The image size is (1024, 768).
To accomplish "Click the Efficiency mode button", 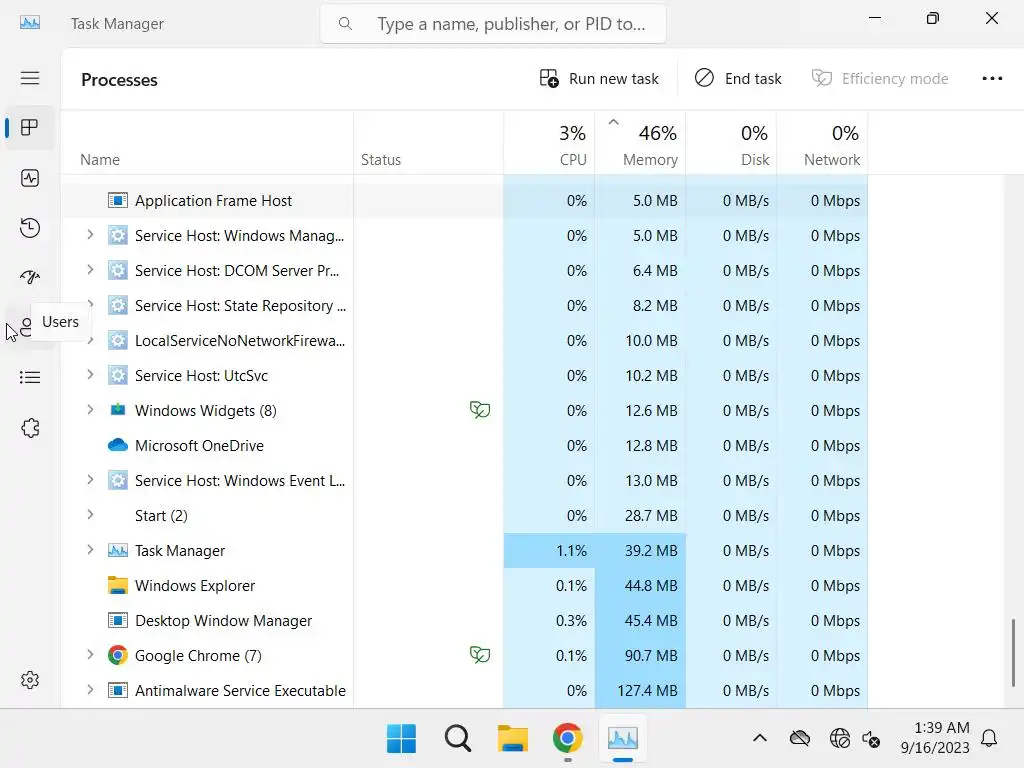I will click(x=880, y=78).
